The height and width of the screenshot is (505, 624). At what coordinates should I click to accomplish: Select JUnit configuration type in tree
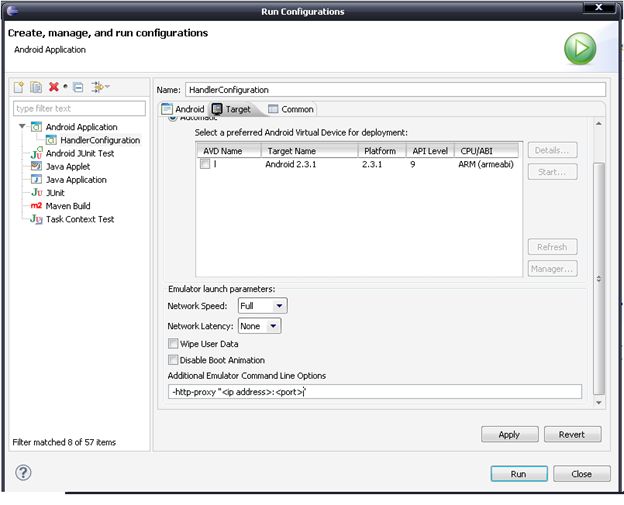click(x=55, y=193)
